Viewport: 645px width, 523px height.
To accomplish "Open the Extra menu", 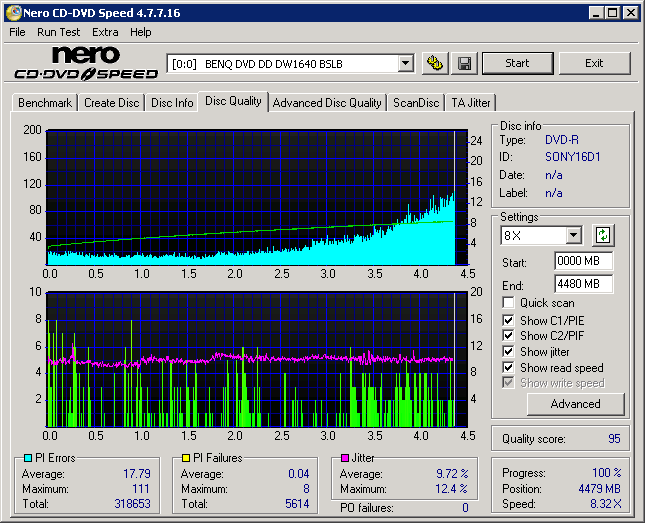I will [x=105, y=32].
